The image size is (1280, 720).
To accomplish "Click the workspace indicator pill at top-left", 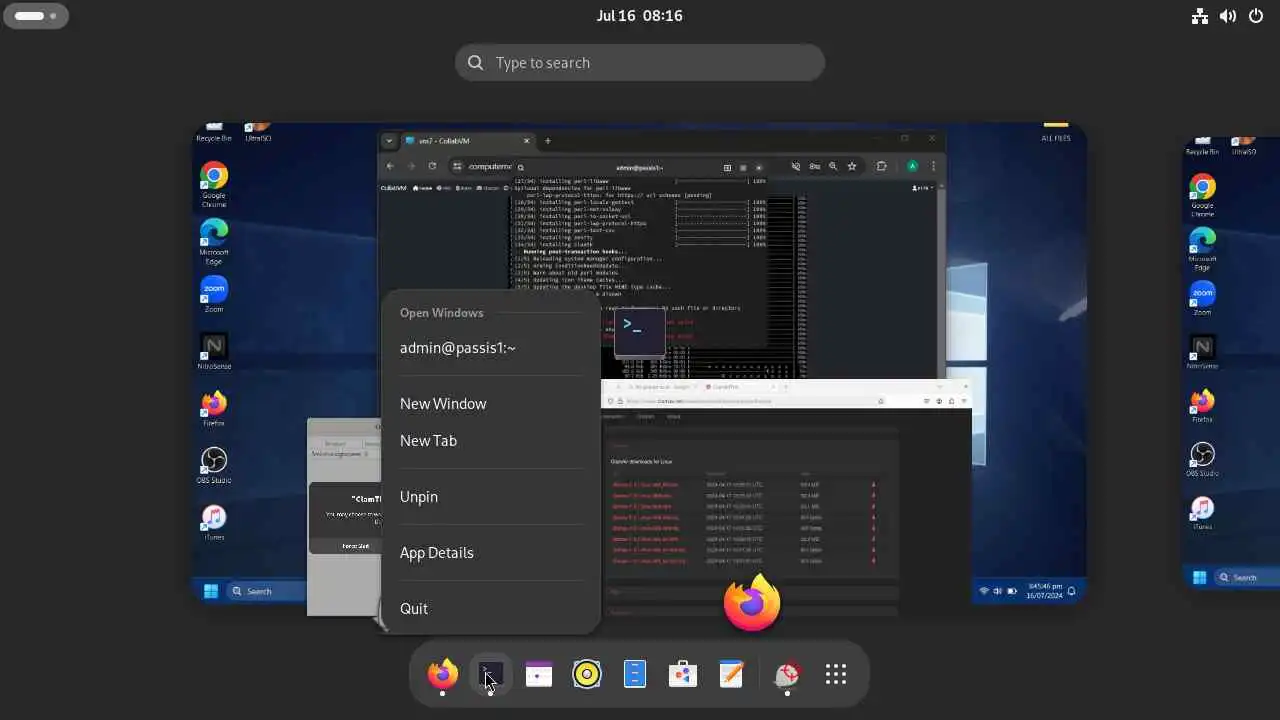I will [x=36, y=16].
